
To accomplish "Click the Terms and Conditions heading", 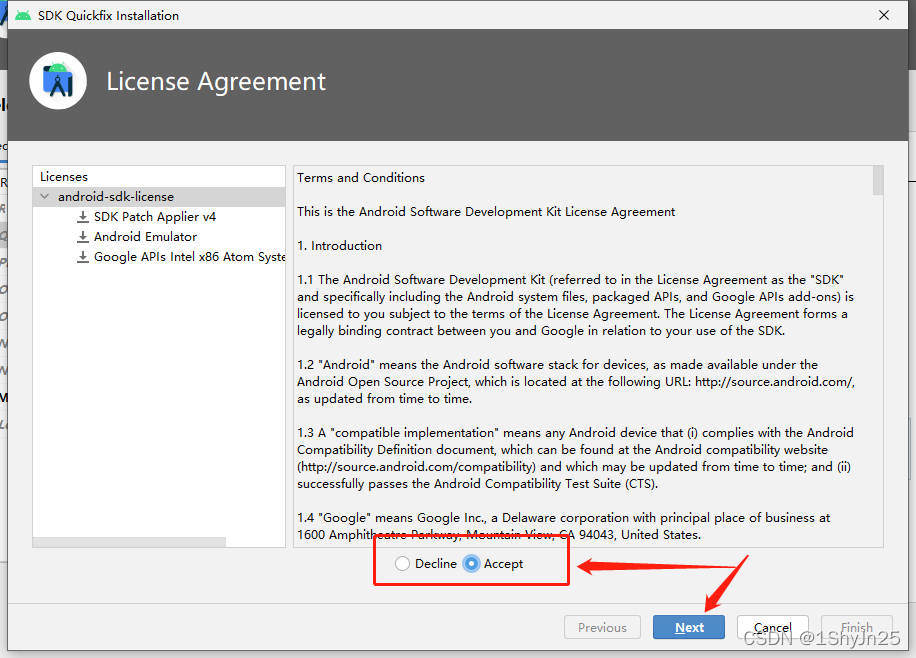I will 360,178.
